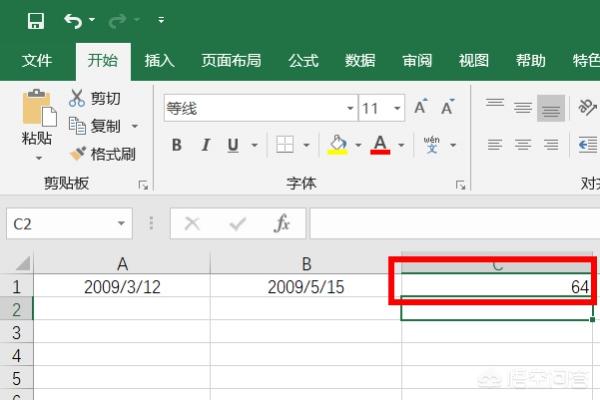Open the clipboard group dialog launcher
Screen dimensions: 600x400
point(143,185)
